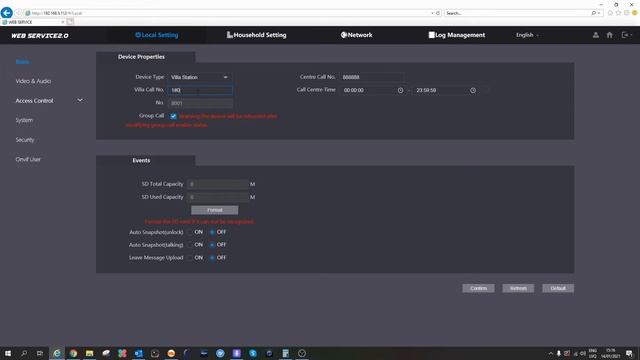Open the Device Type dropdown

(200, 77)
